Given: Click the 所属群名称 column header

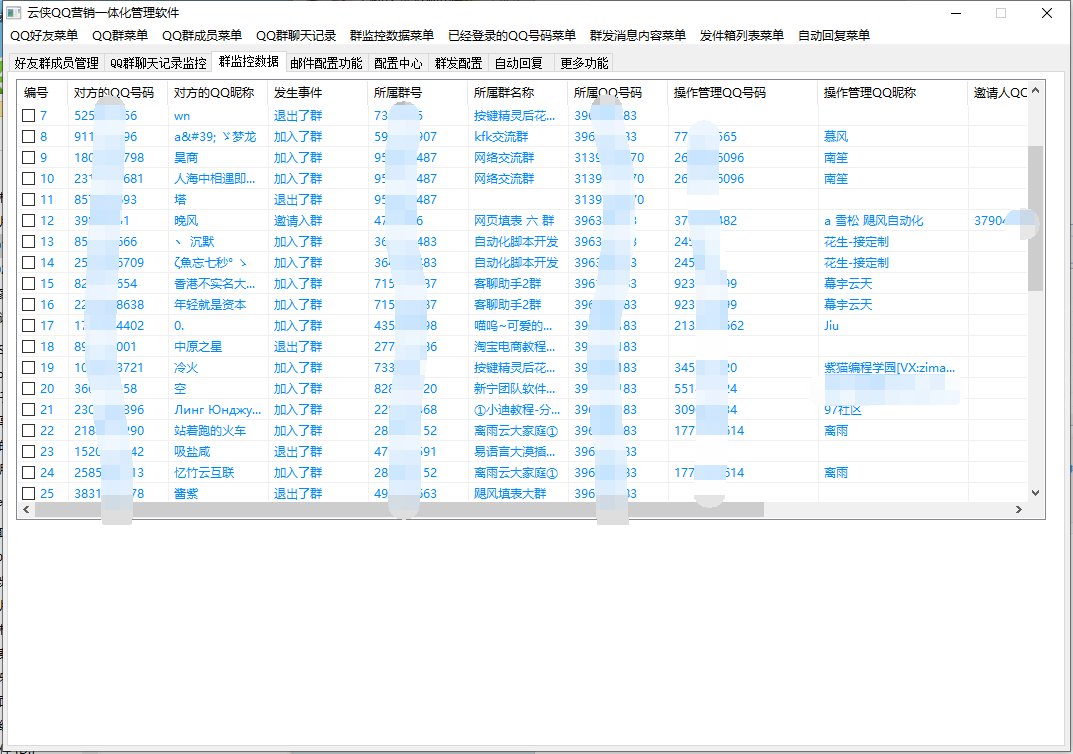Looking at the screenshot, I should 517,92.
